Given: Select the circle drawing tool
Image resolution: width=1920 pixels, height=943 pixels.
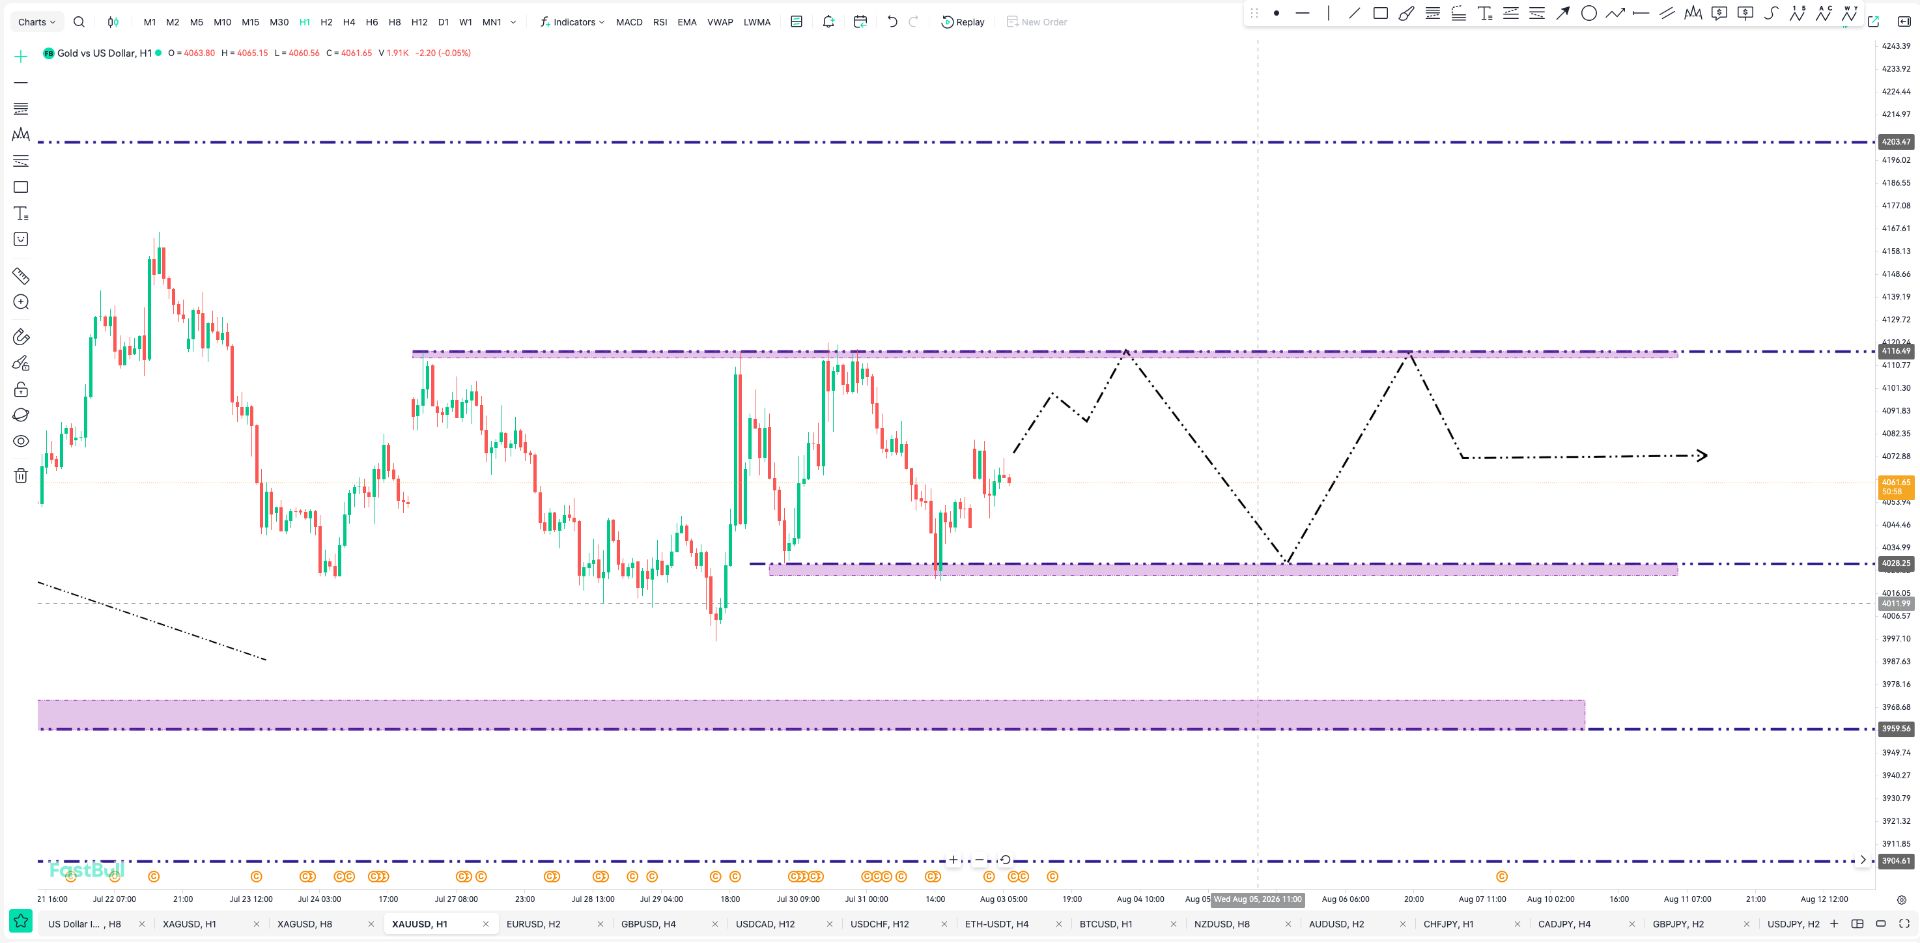Looking at the screenshot, I should [1589, 13].
